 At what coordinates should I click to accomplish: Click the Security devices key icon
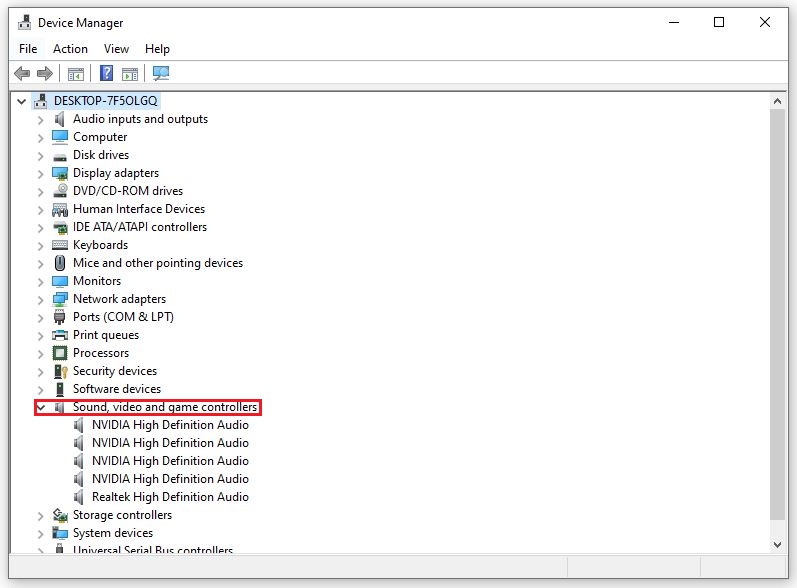[x=60, y=372]
